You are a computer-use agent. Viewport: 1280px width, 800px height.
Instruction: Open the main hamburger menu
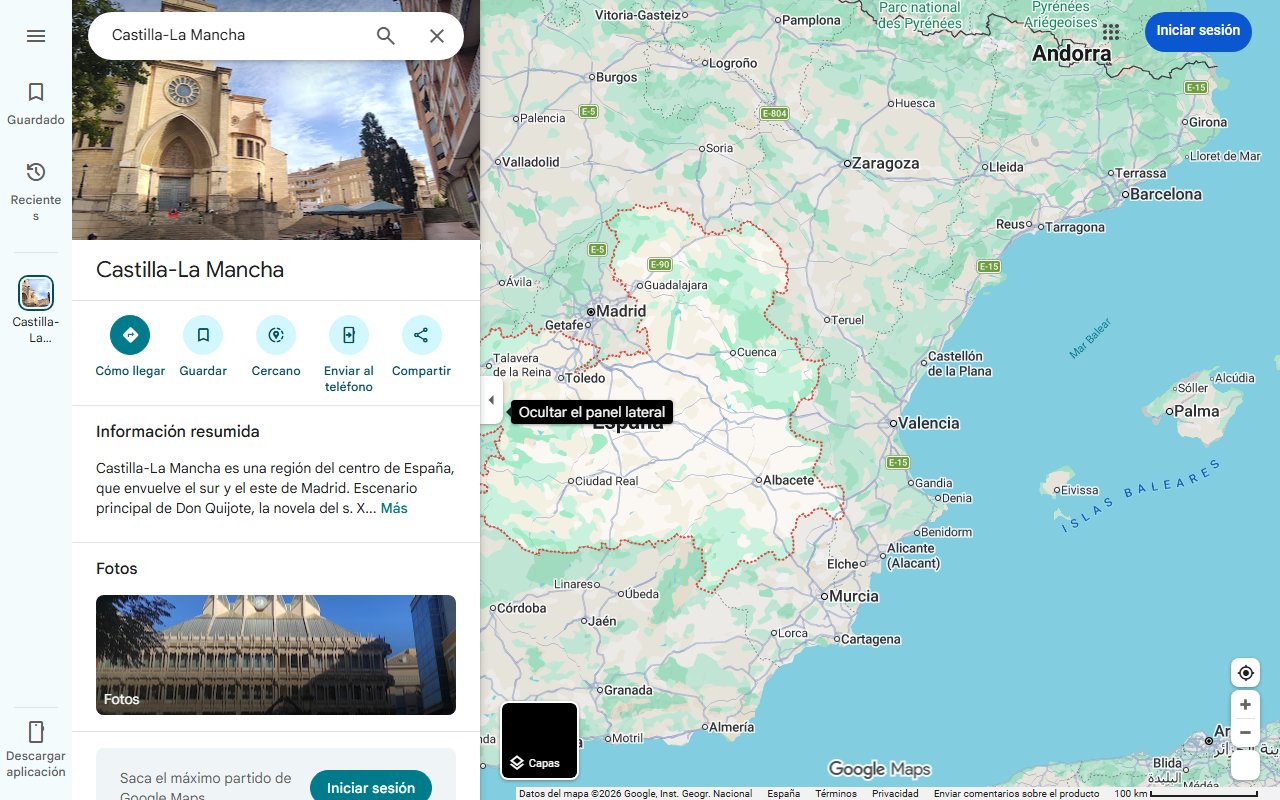click(36, 35)
